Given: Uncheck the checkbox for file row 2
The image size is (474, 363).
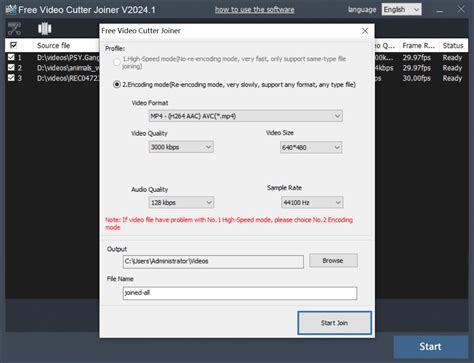Looking at the screenshot, I should [x=11, y=68].
